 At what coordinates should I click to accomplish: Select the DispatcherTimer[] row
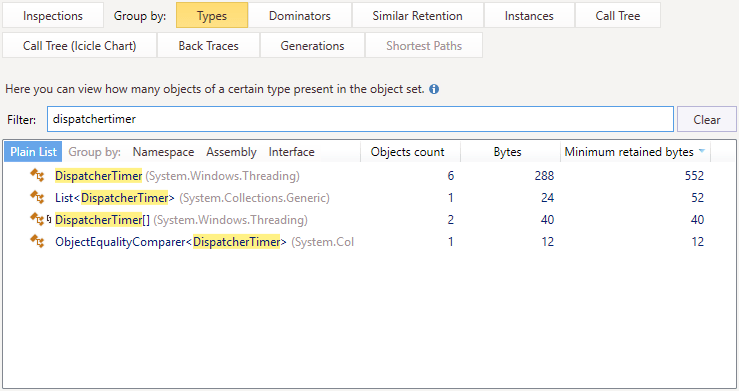tap(370, 220)
